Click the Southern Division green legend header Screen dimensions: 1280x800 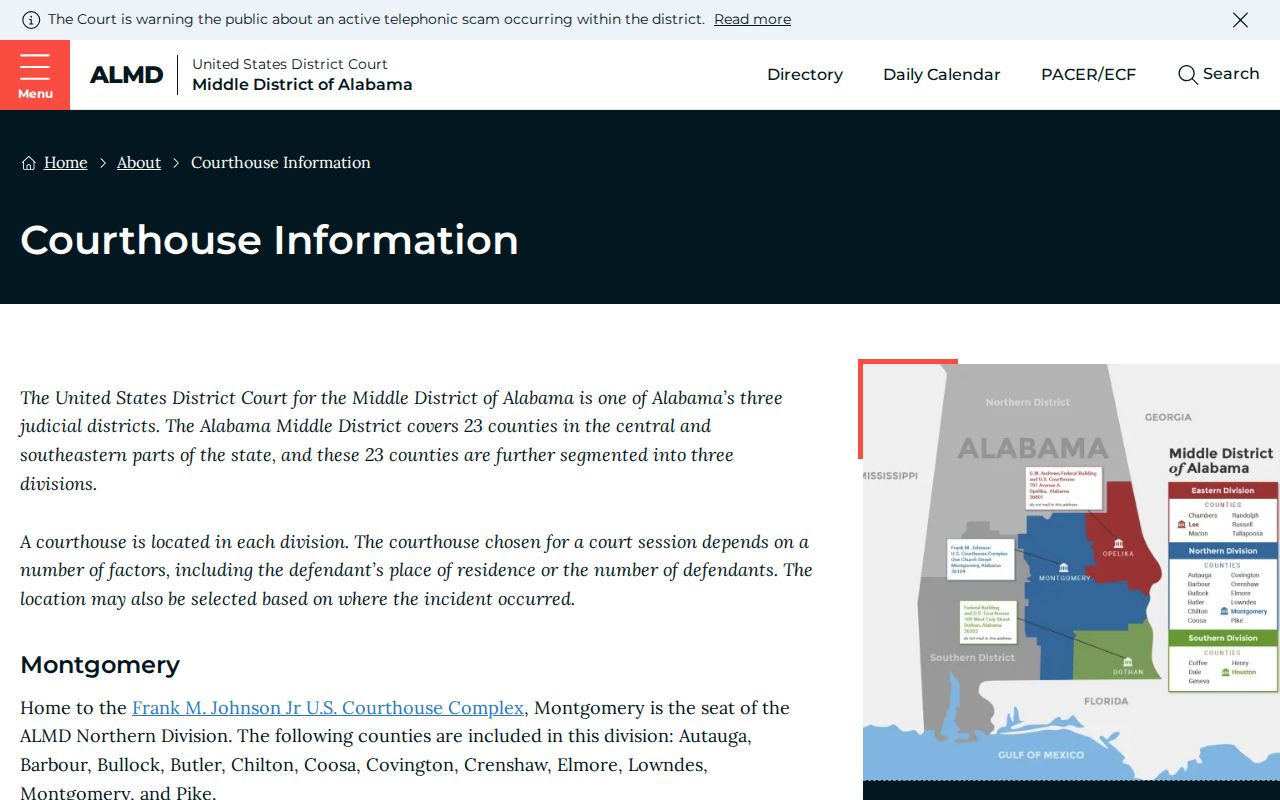[x=1223, y=638]
